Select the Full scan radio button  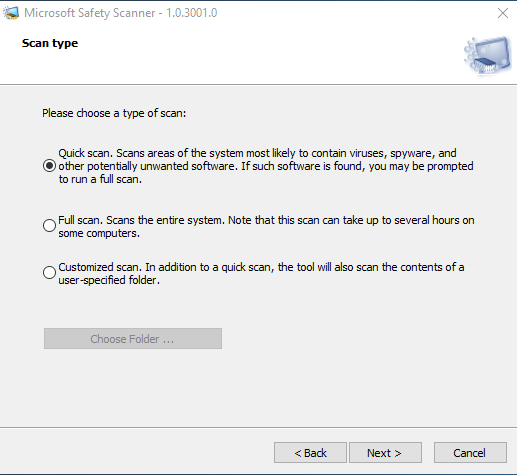coord(49,226)
